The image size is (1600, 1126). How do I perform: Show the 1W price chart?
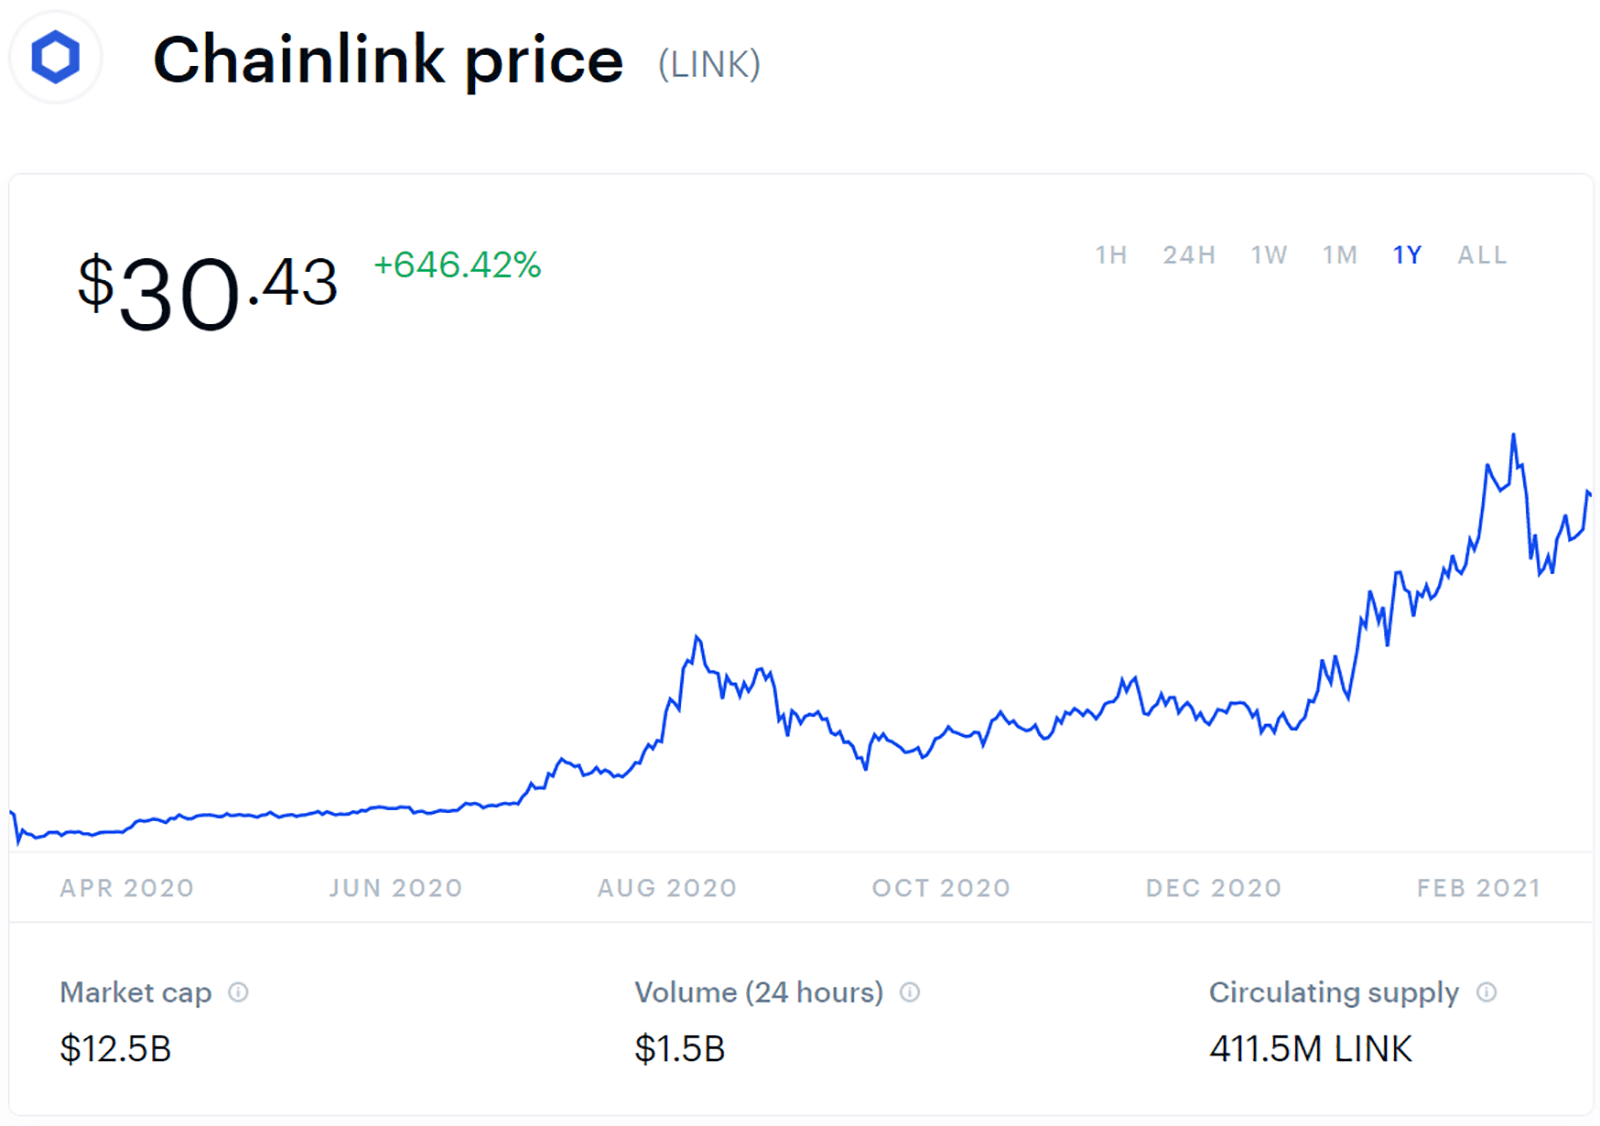1268,256
